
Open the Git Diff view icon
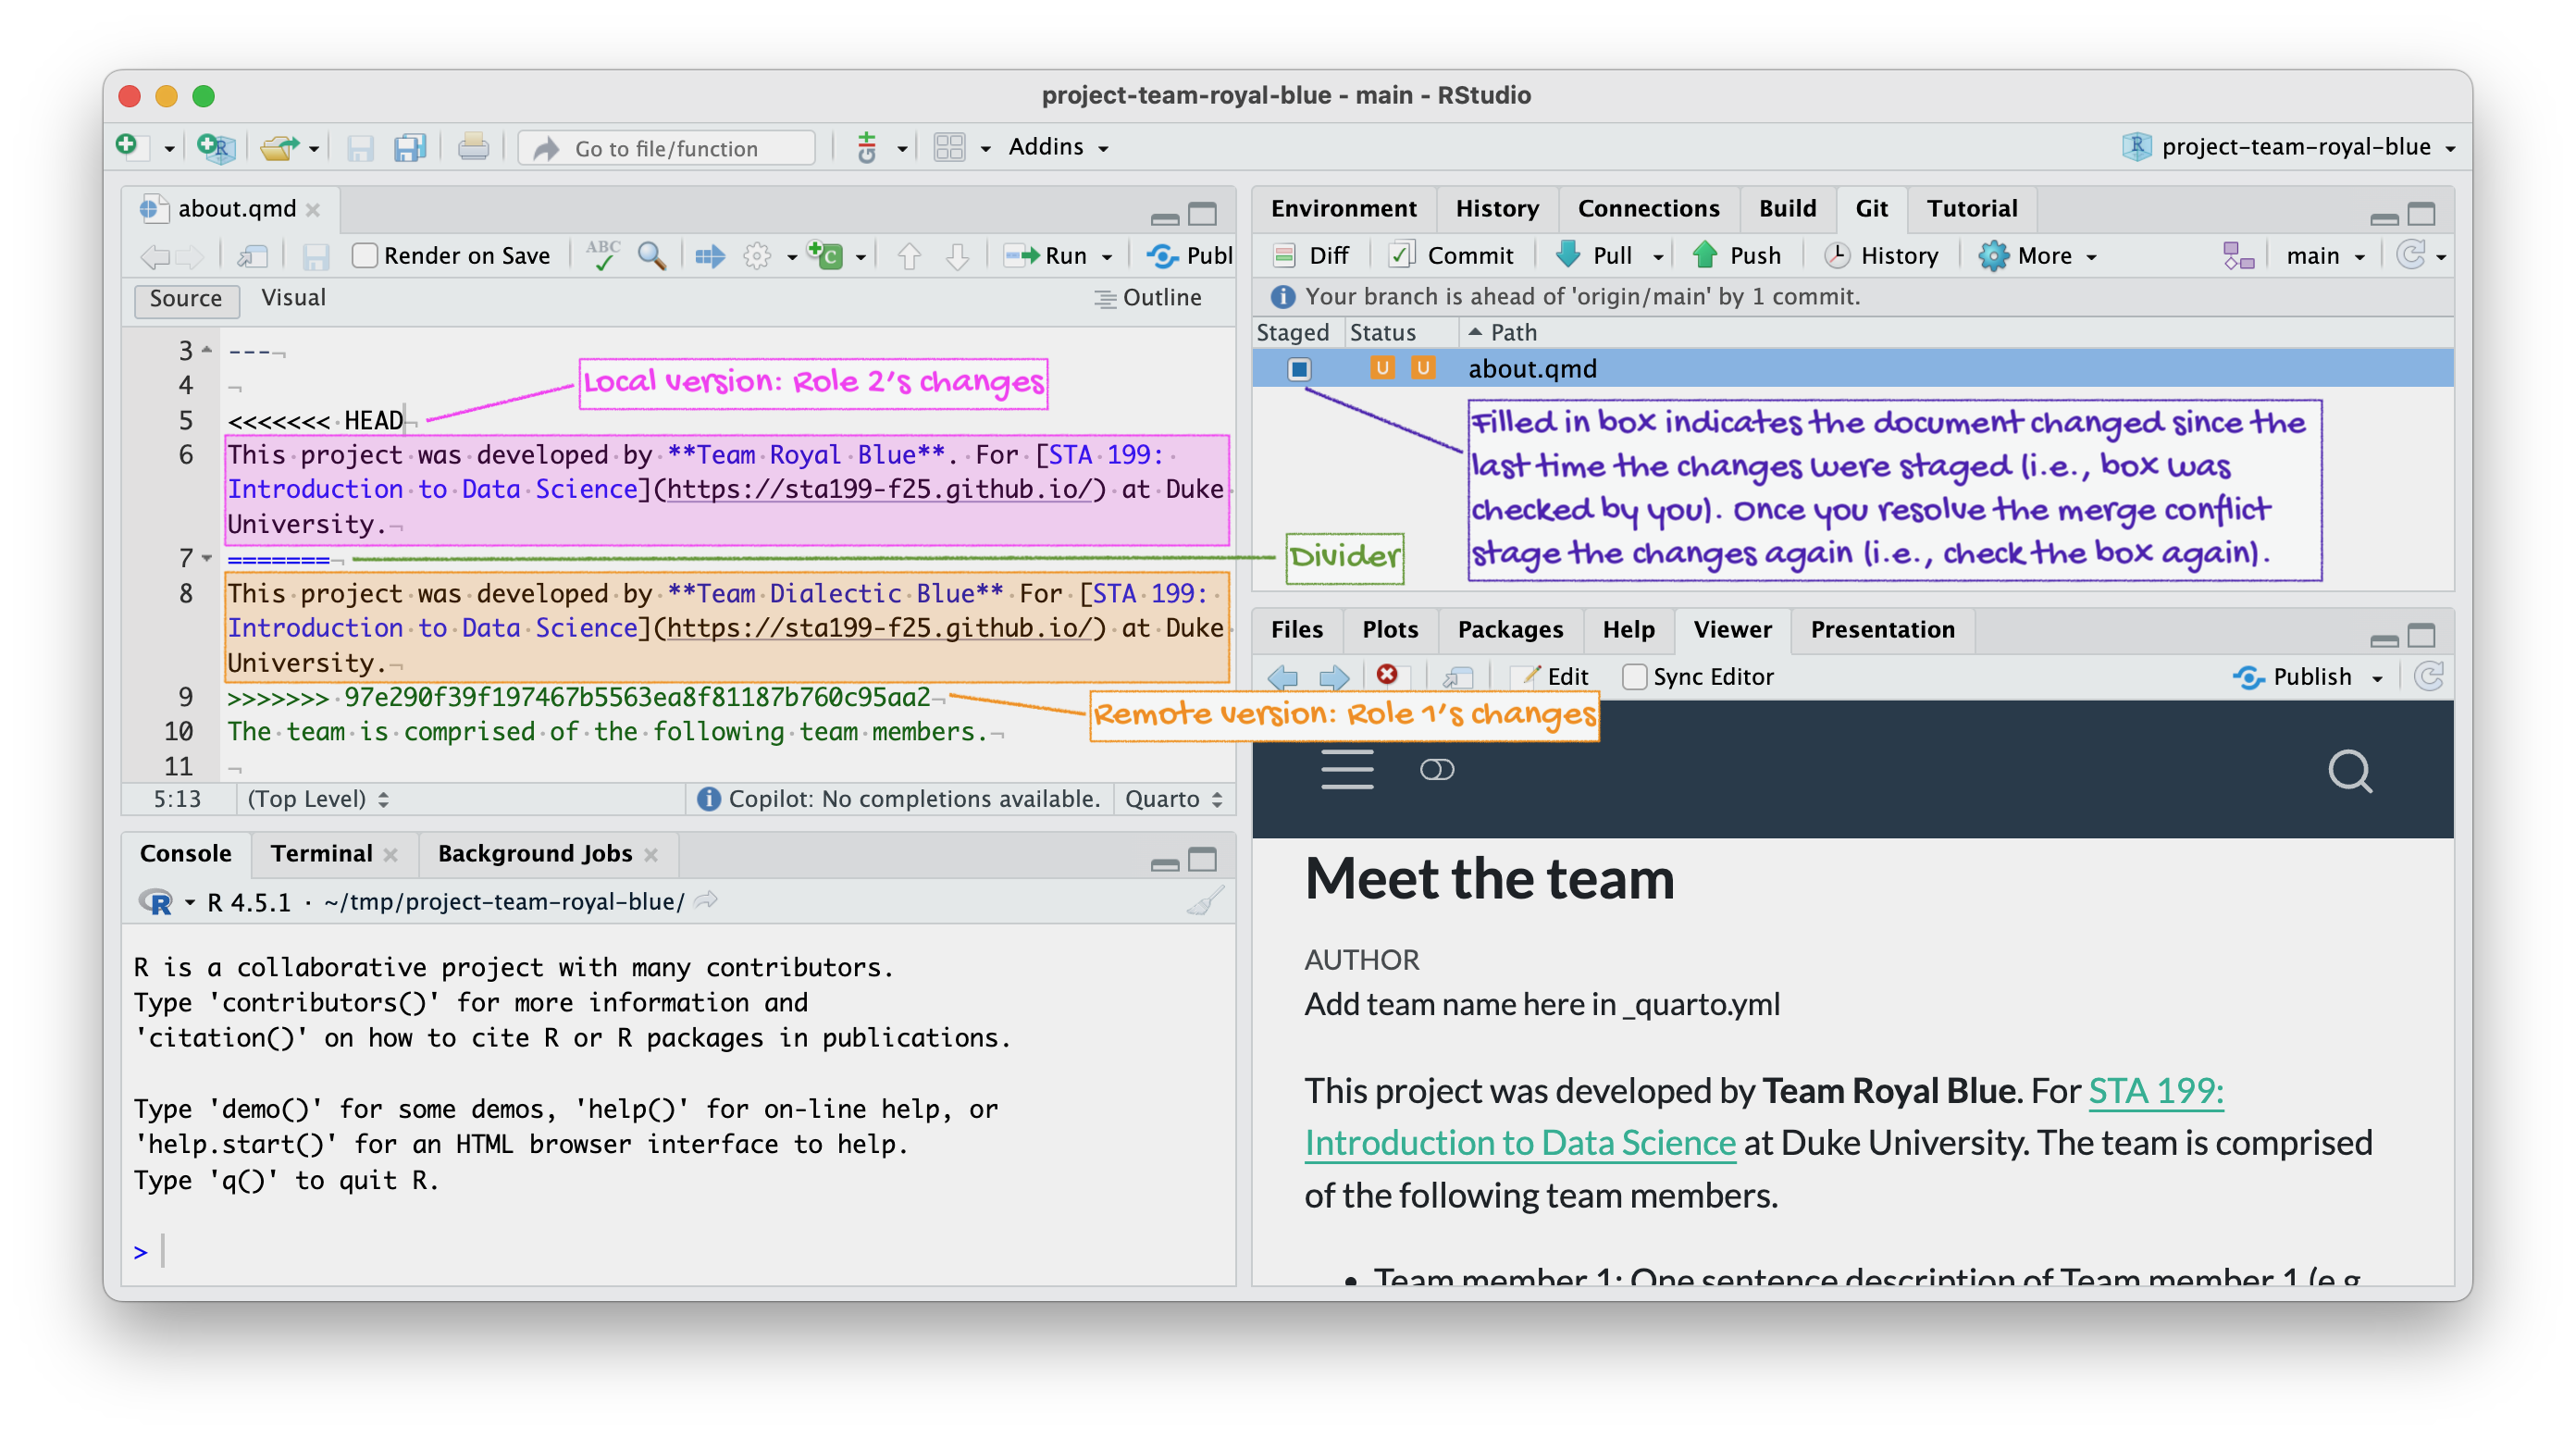pyautogui.click(x=1285, y=255)
